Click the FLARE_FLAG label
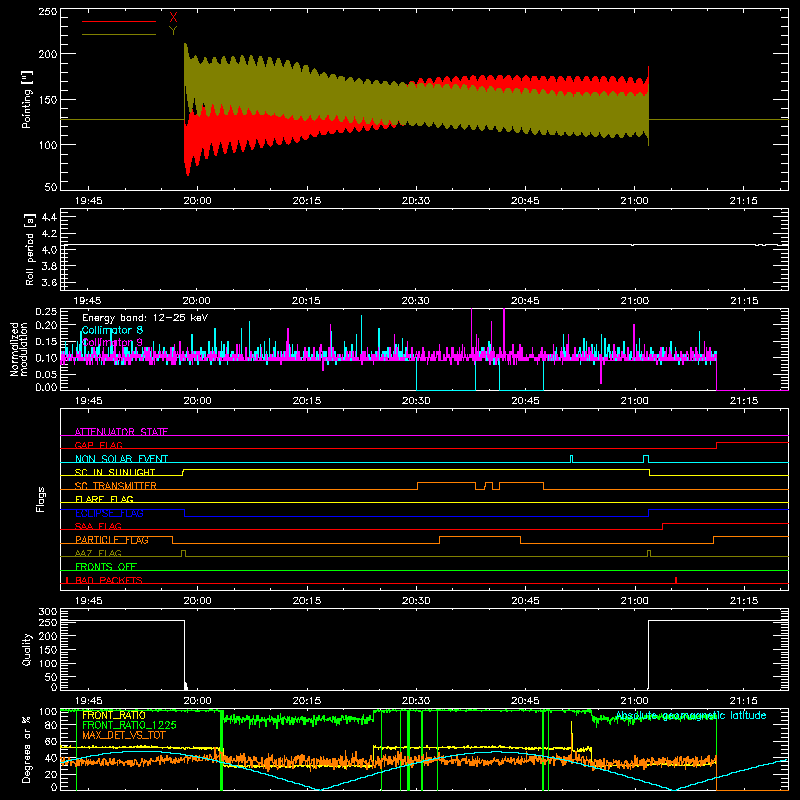800x800 pixels. (104, 499)
